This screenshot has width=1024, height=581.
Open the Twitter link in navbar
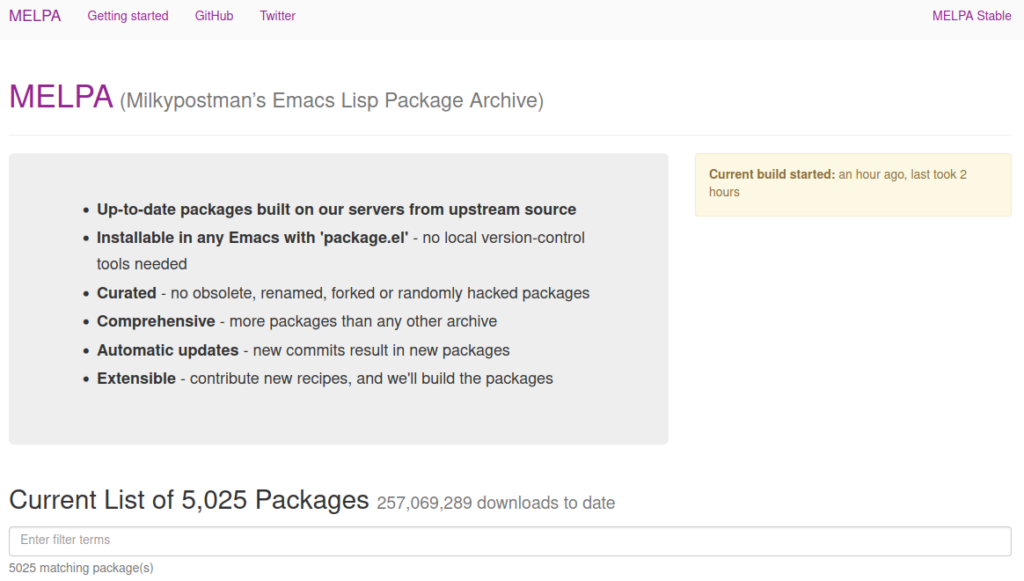click(278, 16)
